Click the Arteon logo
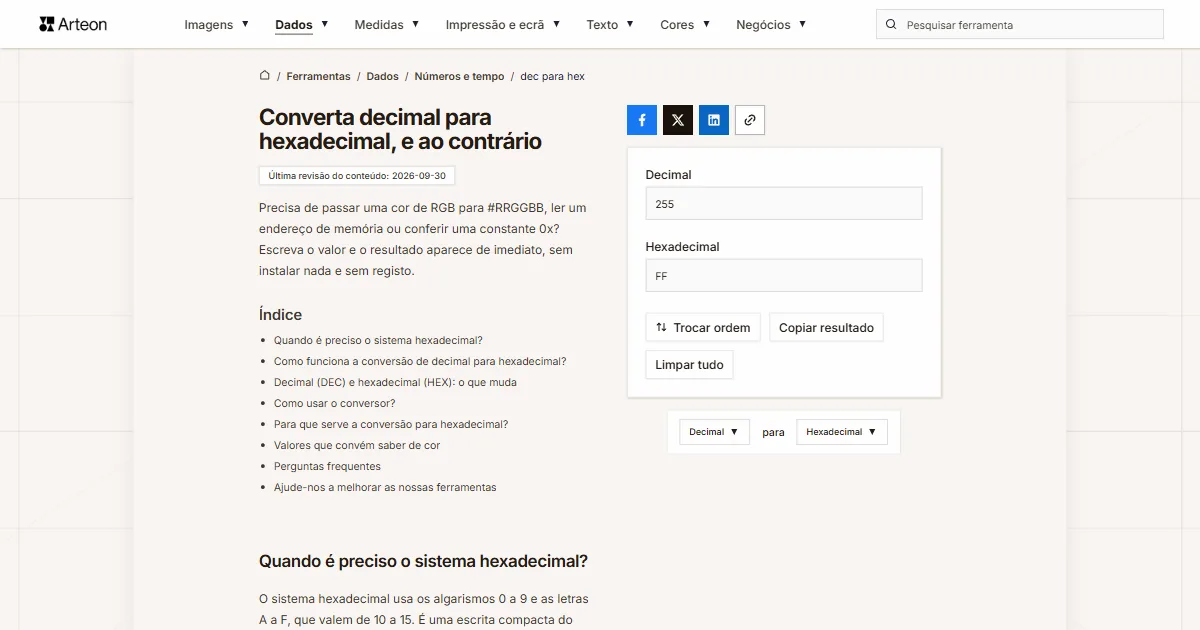The image size is (1200, 630). coord(73,24)
